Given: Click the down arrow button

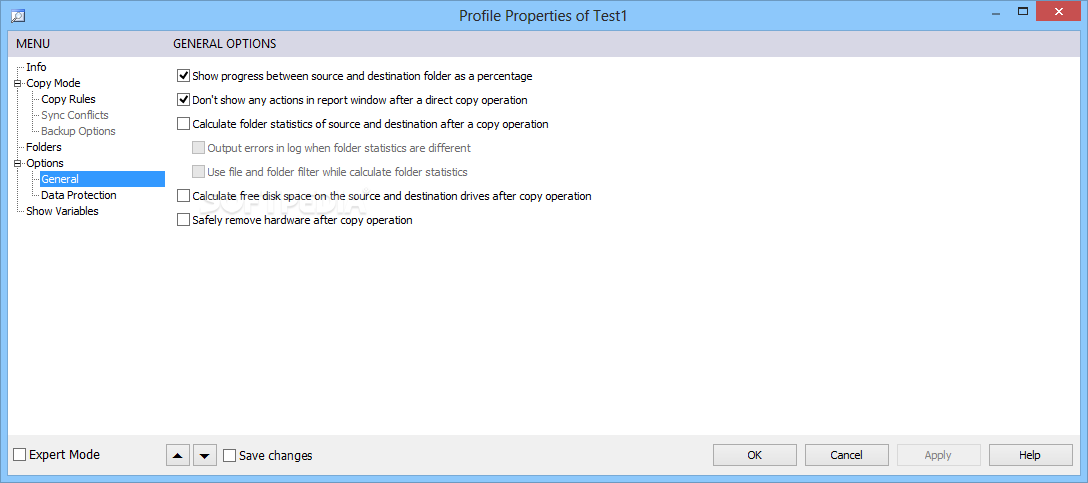Looking at the screenshot, I should (x=204, y=455).
